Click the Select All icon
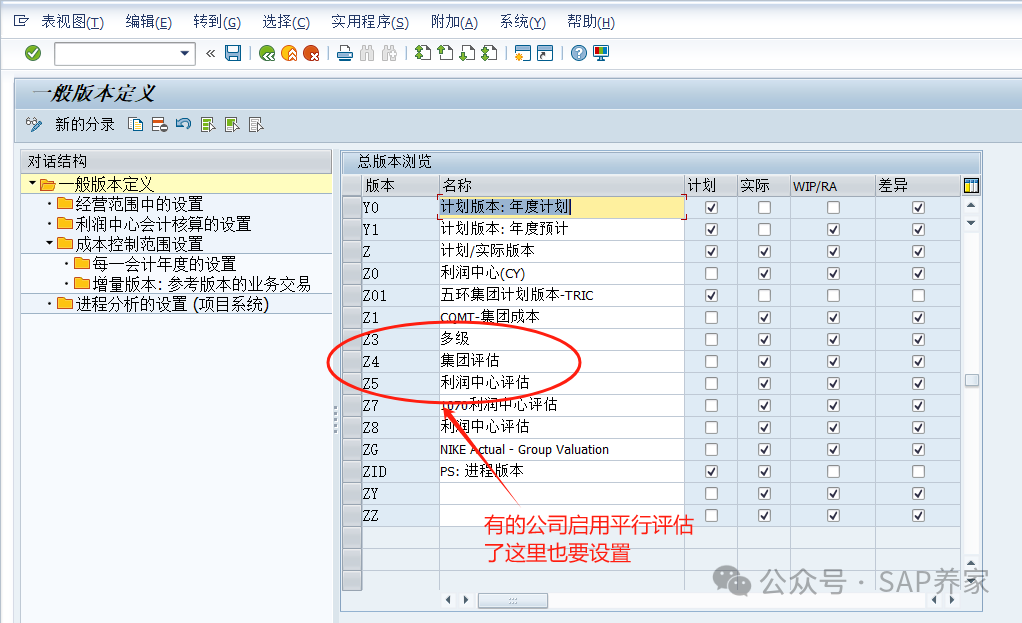Image resolution: width=1022 pixels, height=623 pixels. 208,124
